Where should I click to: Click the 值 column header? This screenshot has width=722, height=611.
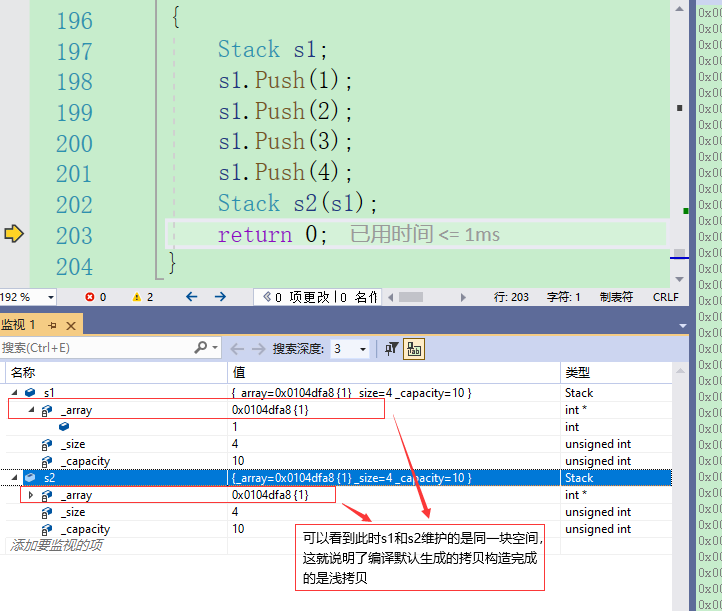click(x=394, y=372)
